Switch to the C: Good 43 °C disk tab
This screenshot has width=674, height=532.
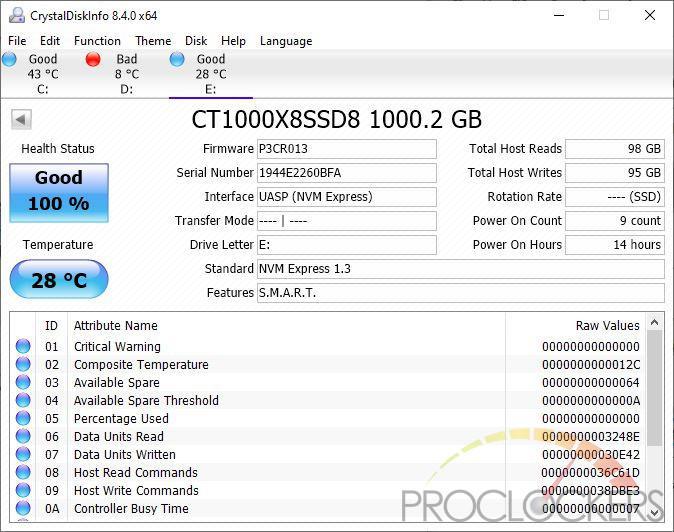[43, 74]
